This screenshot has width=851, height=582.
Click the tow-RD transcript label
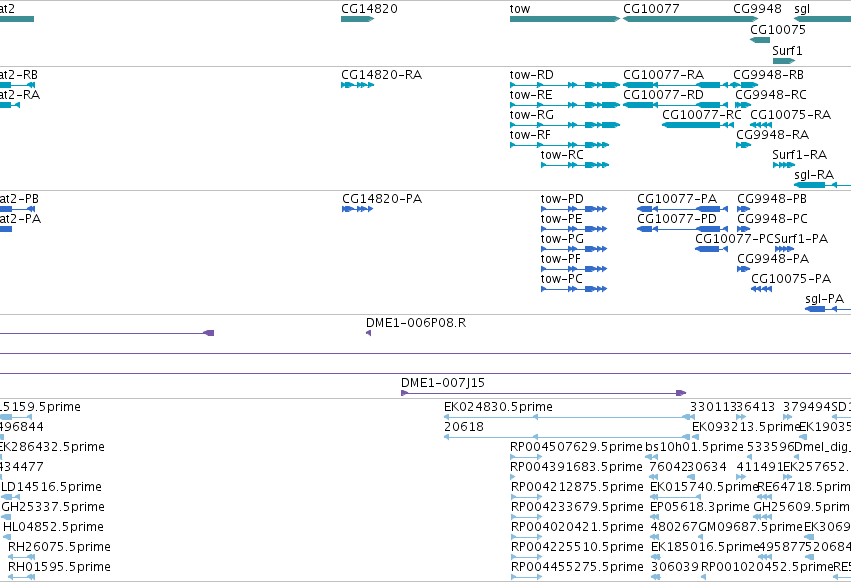(x=531, y=75)
